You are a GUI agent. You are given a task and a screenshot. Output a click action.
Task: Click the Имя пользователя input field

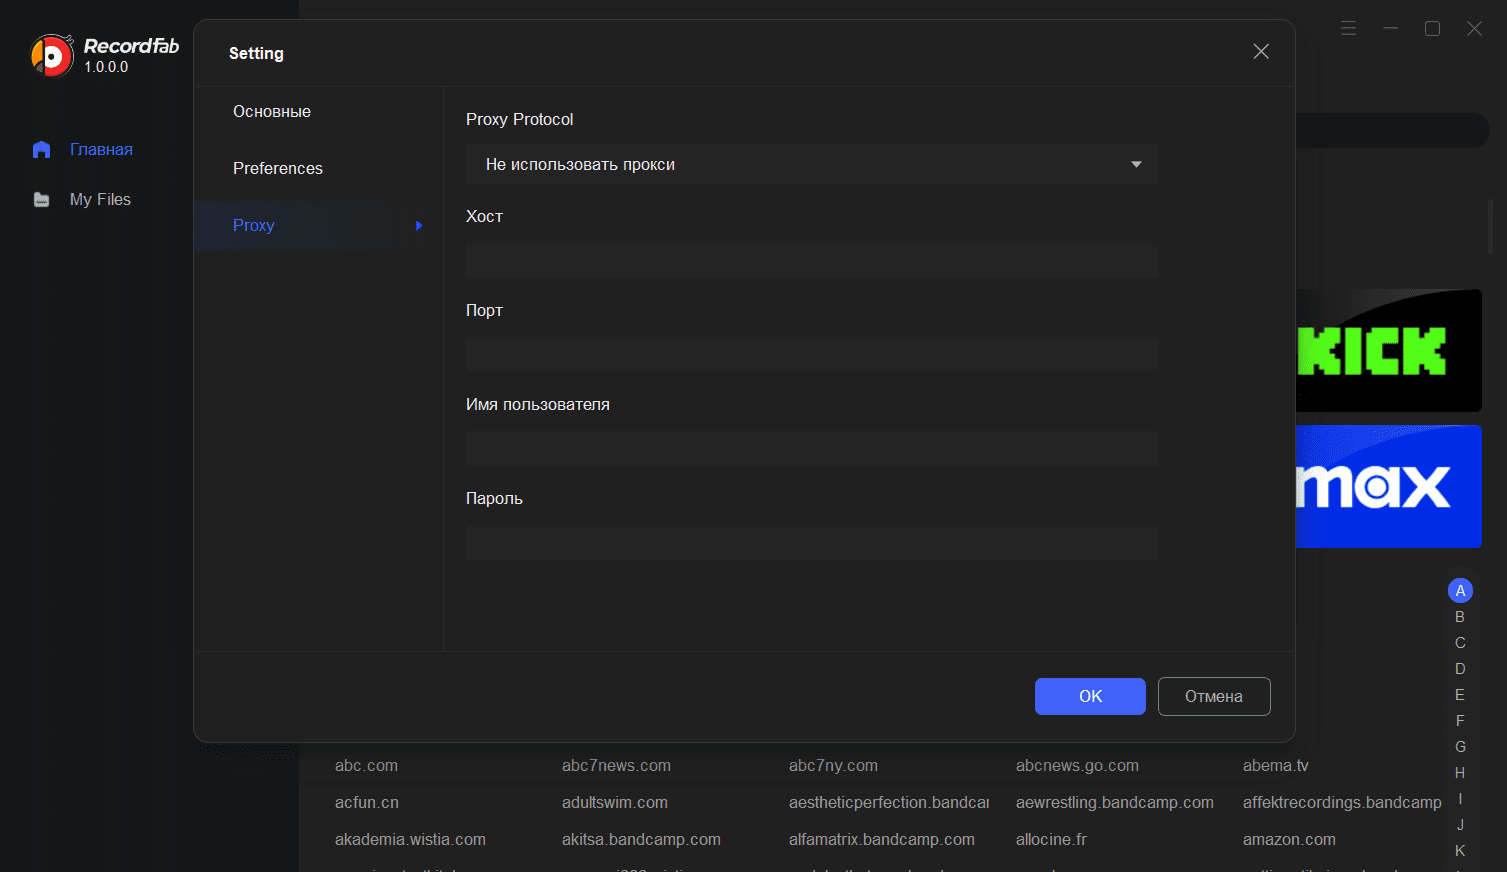click(811, 449)
